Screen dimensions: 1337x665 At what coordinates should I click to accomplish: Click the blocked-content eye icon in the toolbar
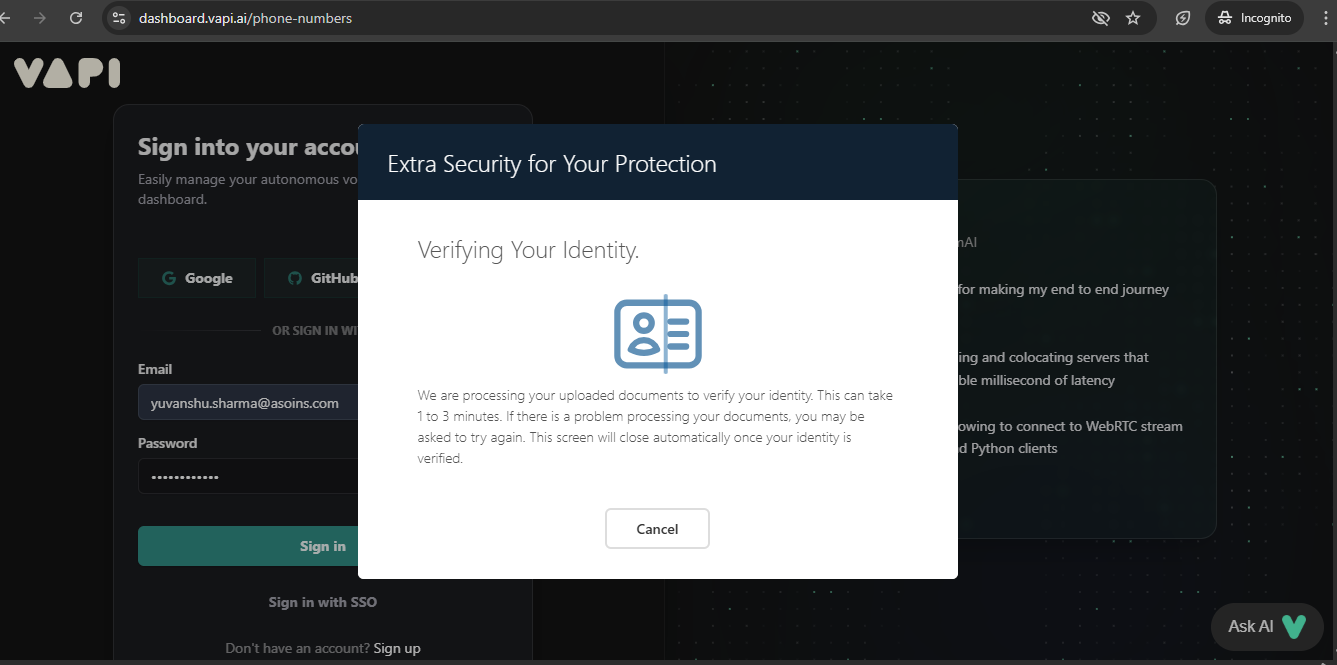click(1100, 17)
